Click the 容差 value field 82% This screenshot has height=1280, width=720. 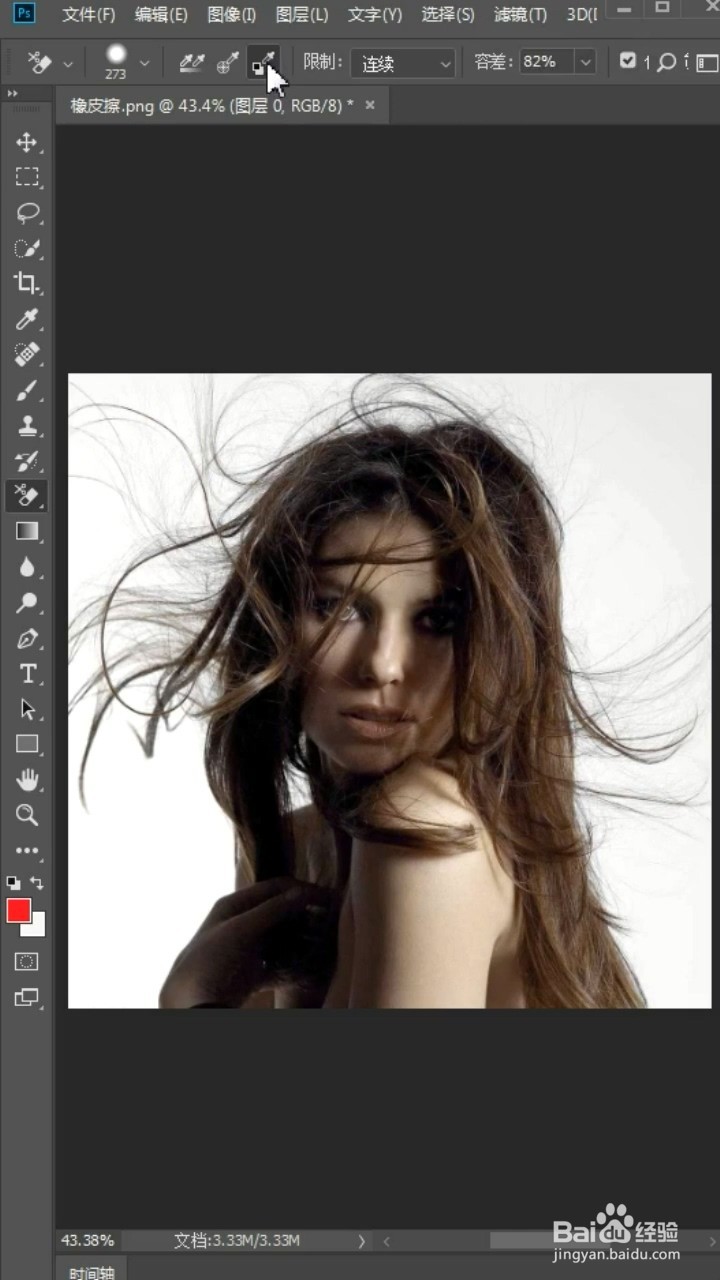tap(545, 62)
